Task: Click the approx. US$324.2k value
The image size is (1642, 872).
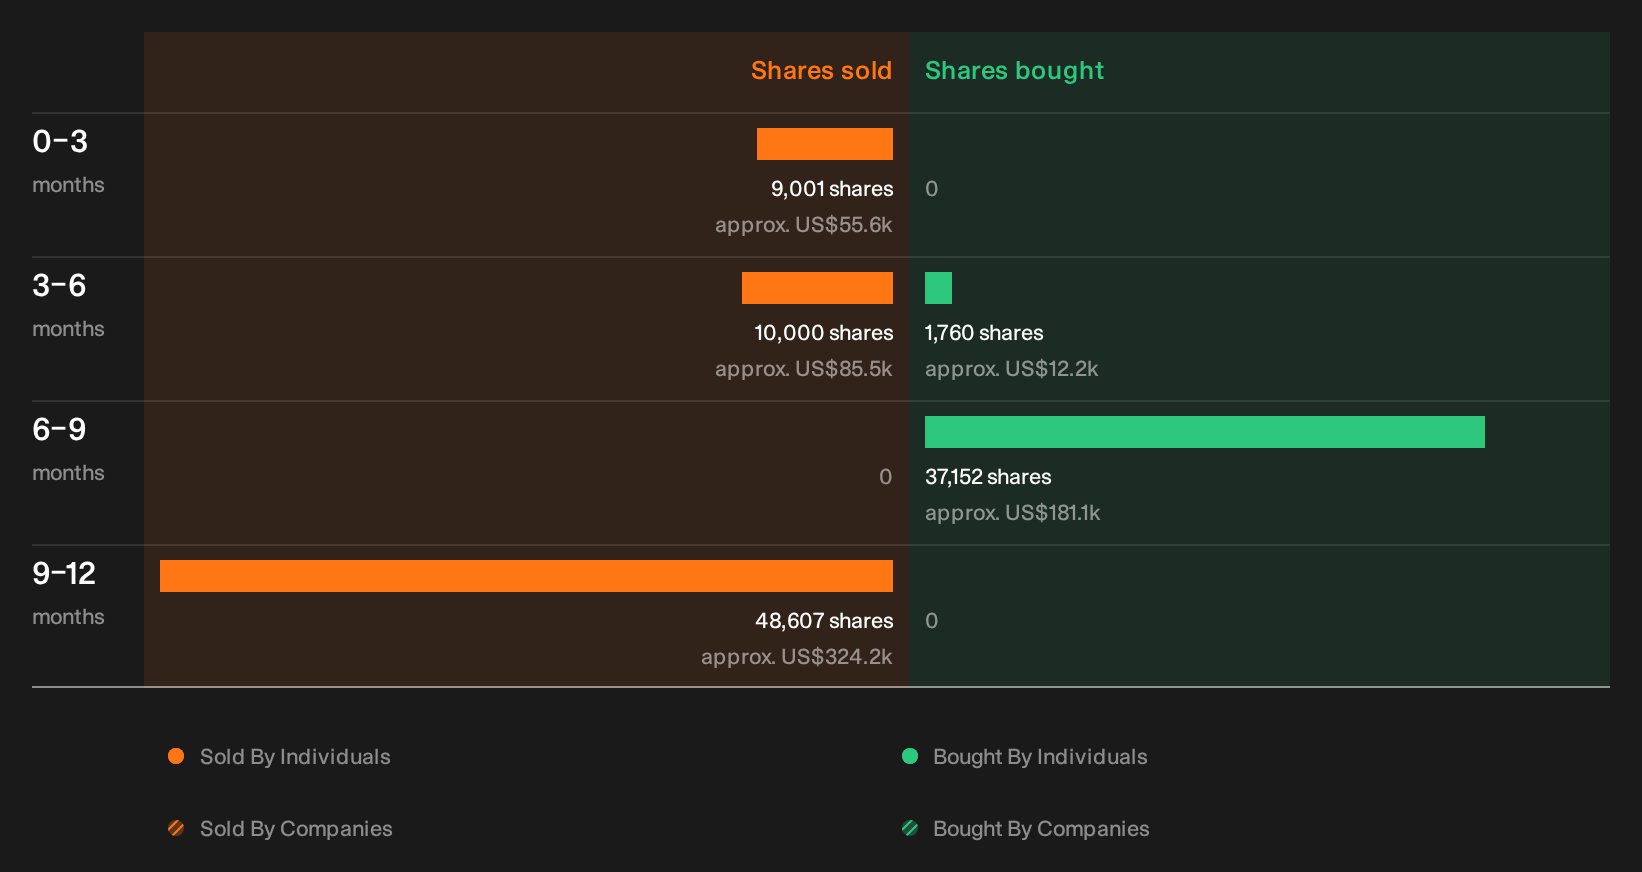Action: click(x=796, y=657)
